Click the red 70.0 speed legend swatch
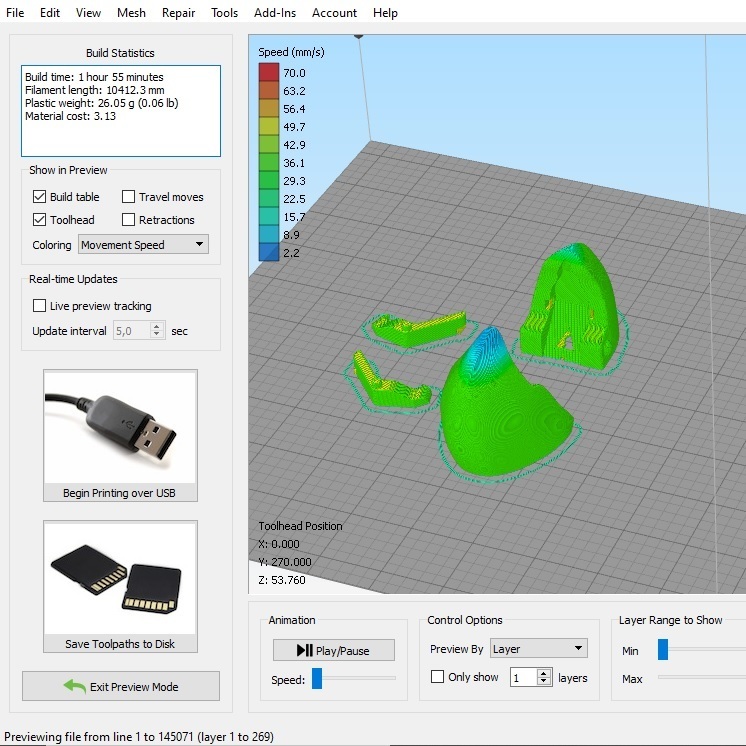The image size is (746, 746). tap(269, 72)
